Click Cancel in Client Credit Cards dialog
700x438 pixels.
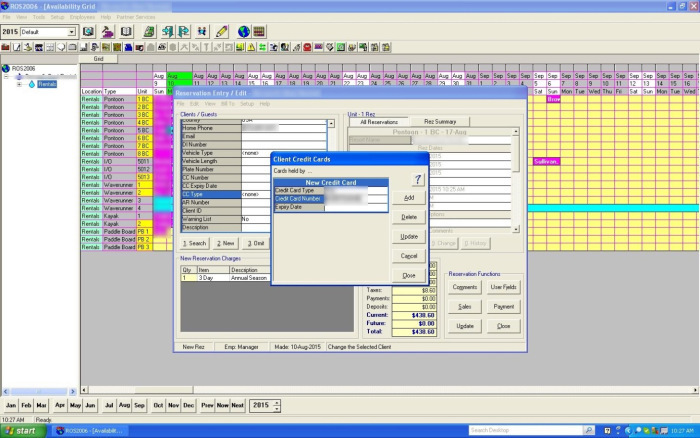[x=408, y=255]
